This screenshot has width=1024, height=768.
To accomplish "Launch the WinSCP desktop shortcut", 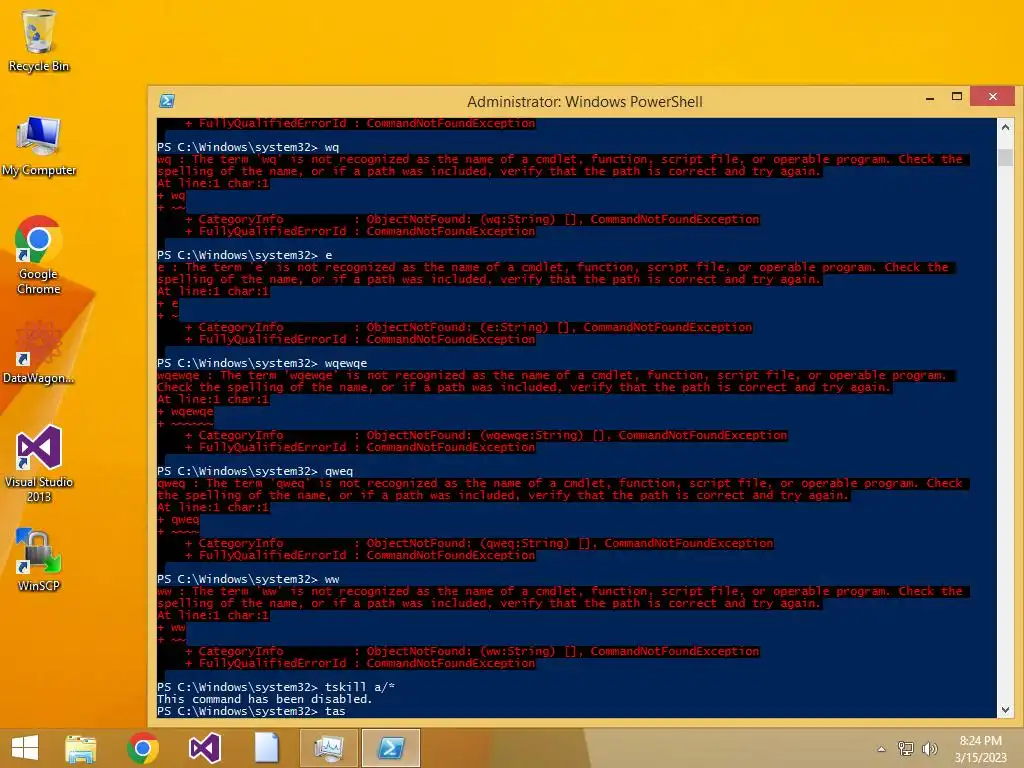I will (x=39, y=560).
